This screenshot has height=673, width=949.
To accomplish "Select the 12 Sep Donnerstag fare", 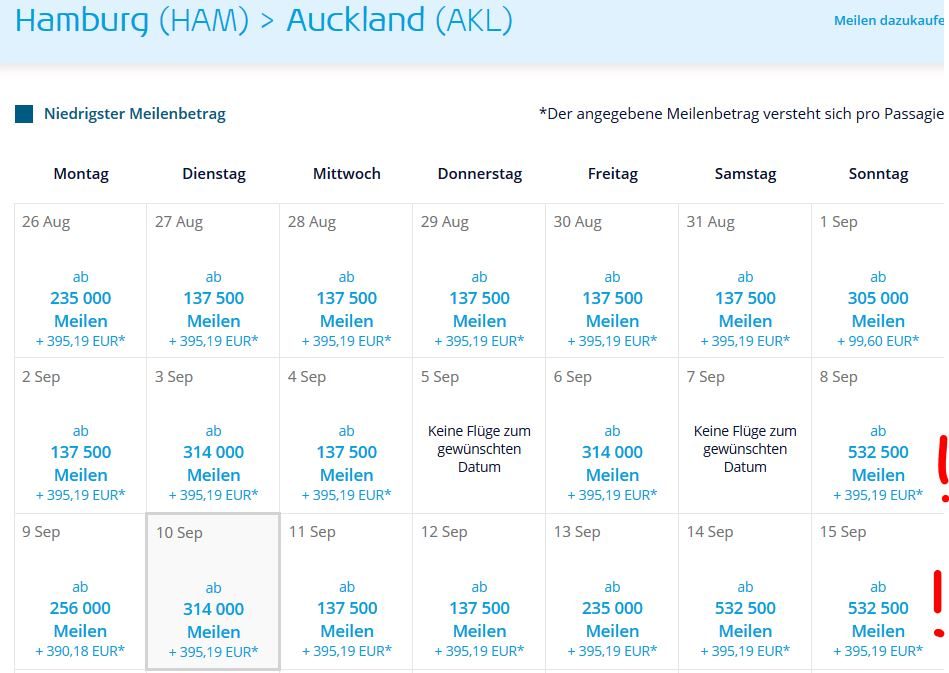I will pos(479,591).
